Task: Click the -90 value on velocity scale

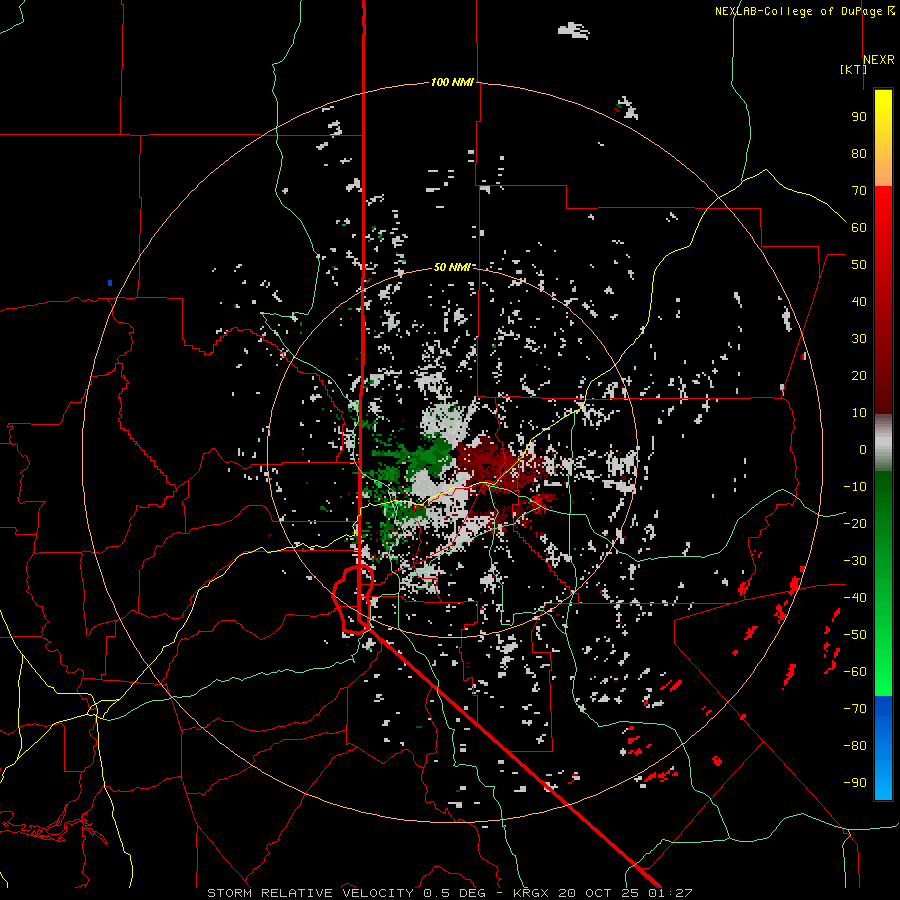Action: (x=855, y=783)
